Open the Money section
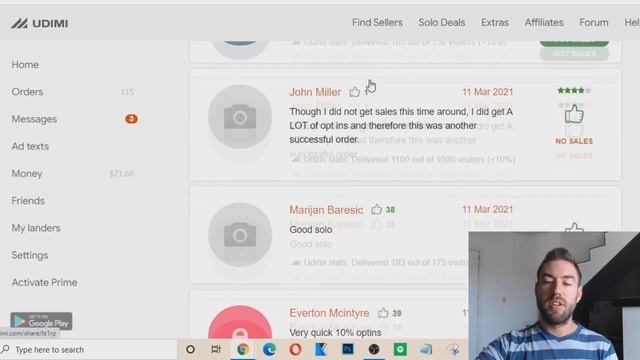Image resolution: width=640 pixels, height=360 pixels. (27, 173)
